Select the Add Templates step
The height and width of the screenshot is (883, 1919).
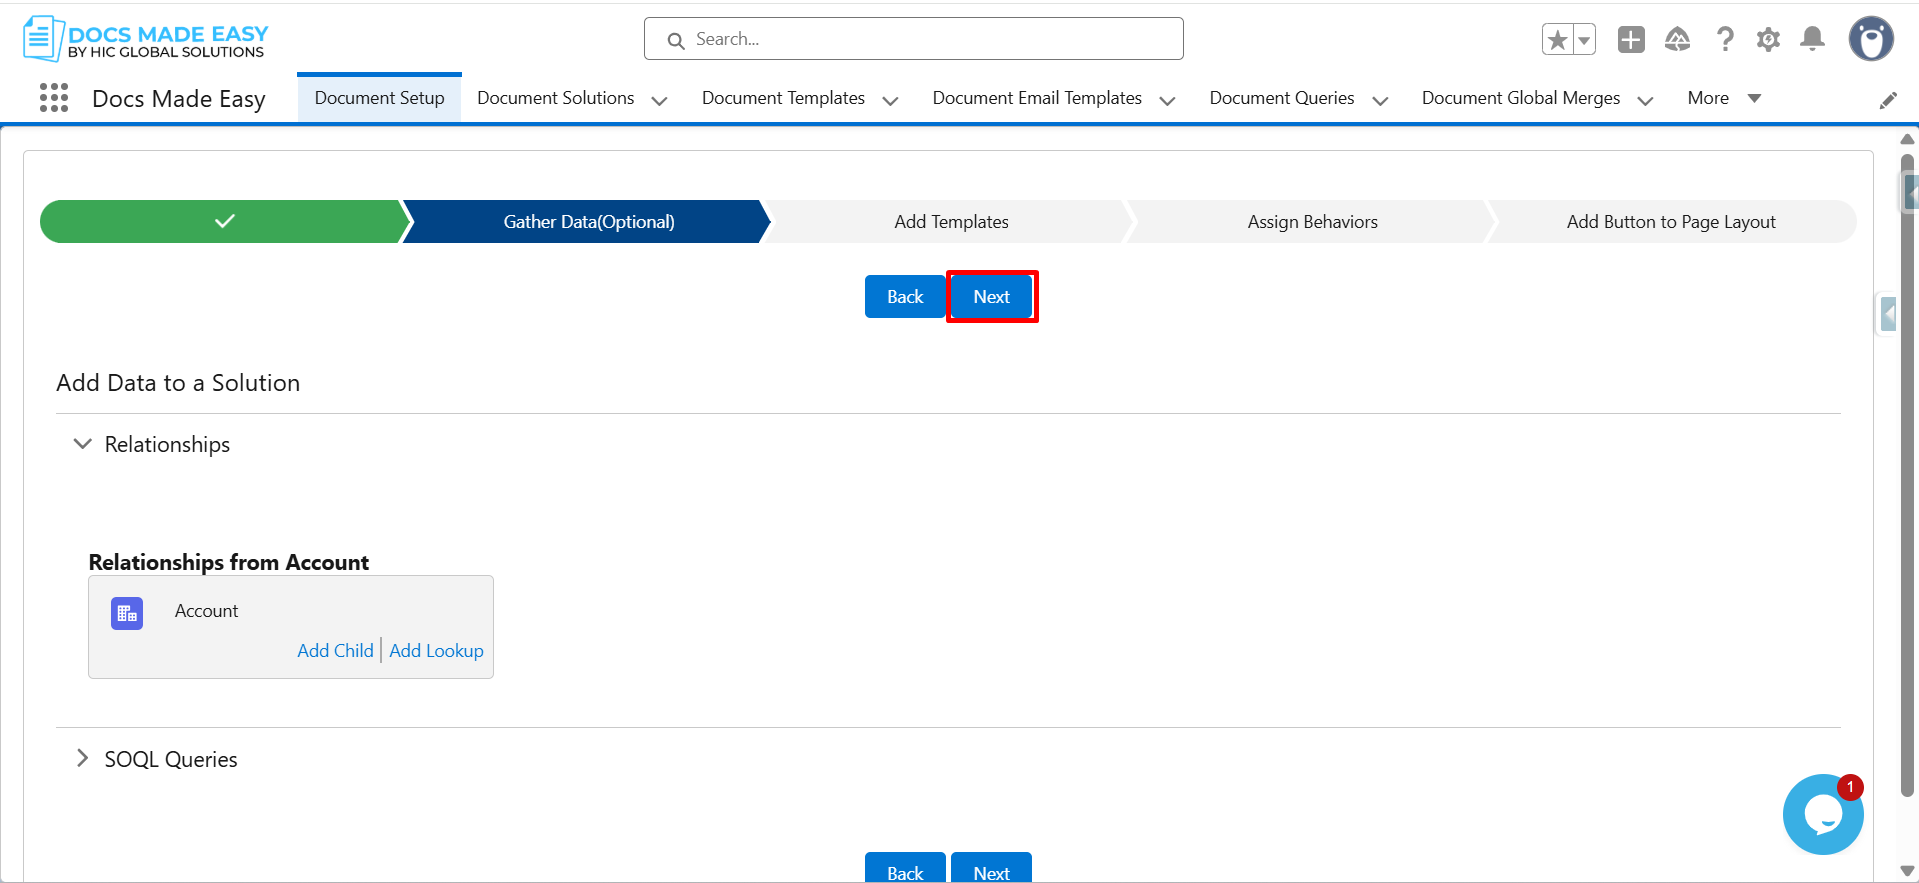point(950,222)
